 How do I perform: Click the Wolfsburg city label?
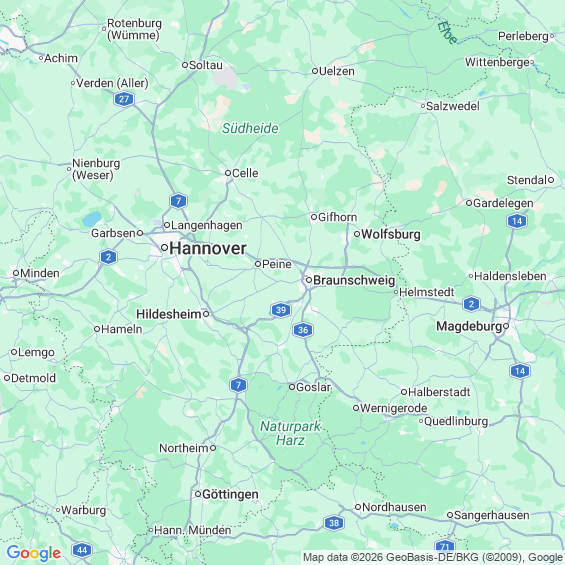pos(391,234)
